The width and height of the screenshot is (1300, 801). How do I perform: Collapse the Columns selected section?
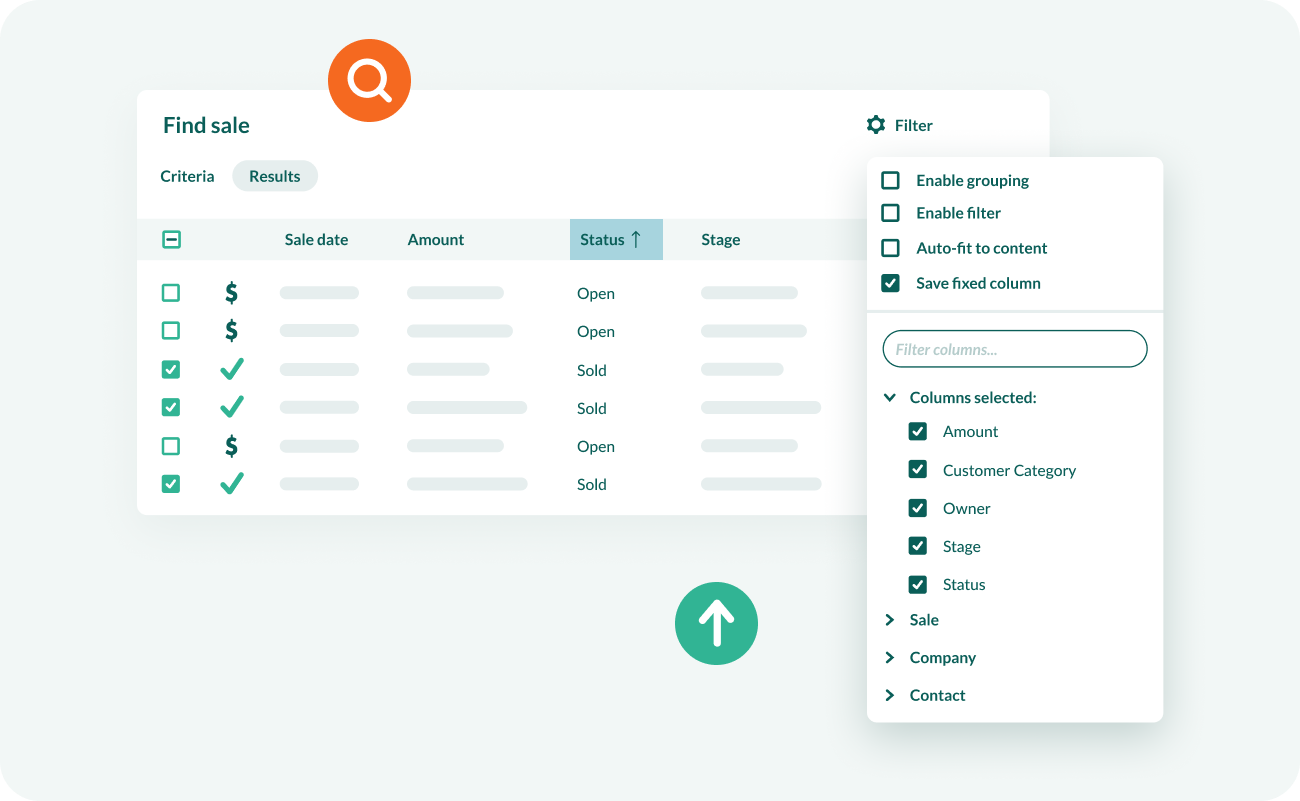point(889,398)
